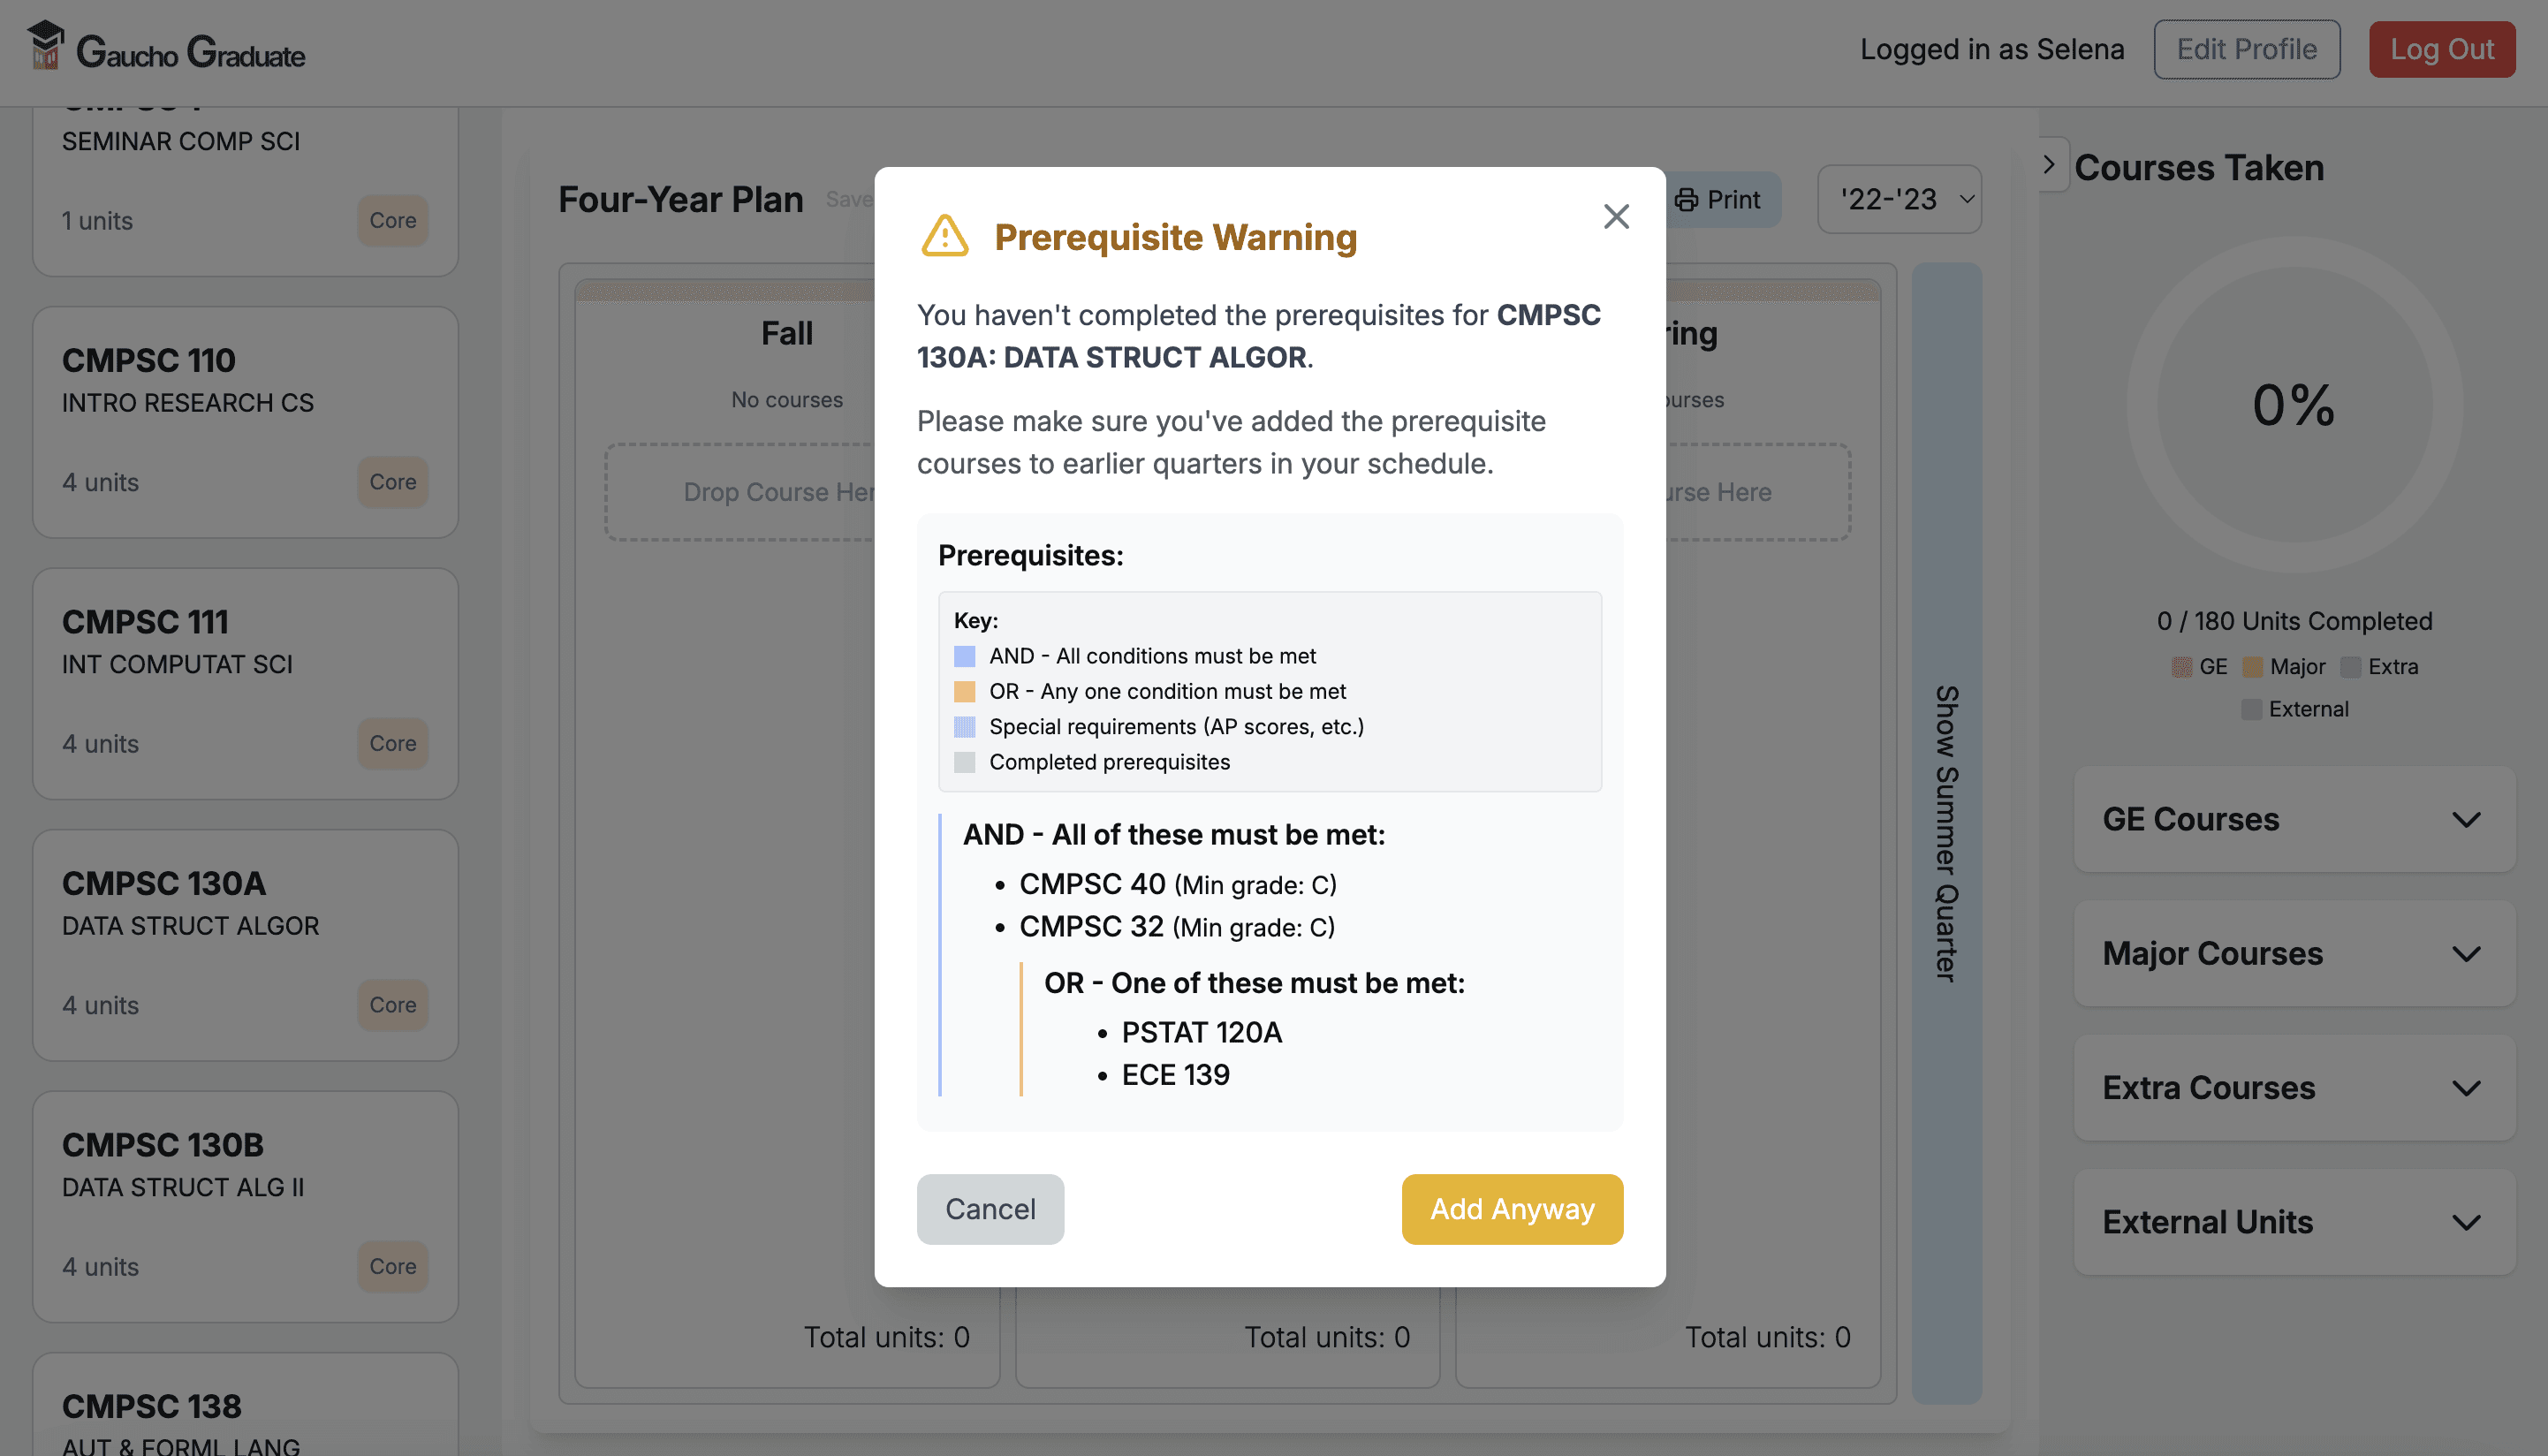Screen dimensions: 2548x1456
Task: Expand the Extra Courses section
Action: 2294,1087
